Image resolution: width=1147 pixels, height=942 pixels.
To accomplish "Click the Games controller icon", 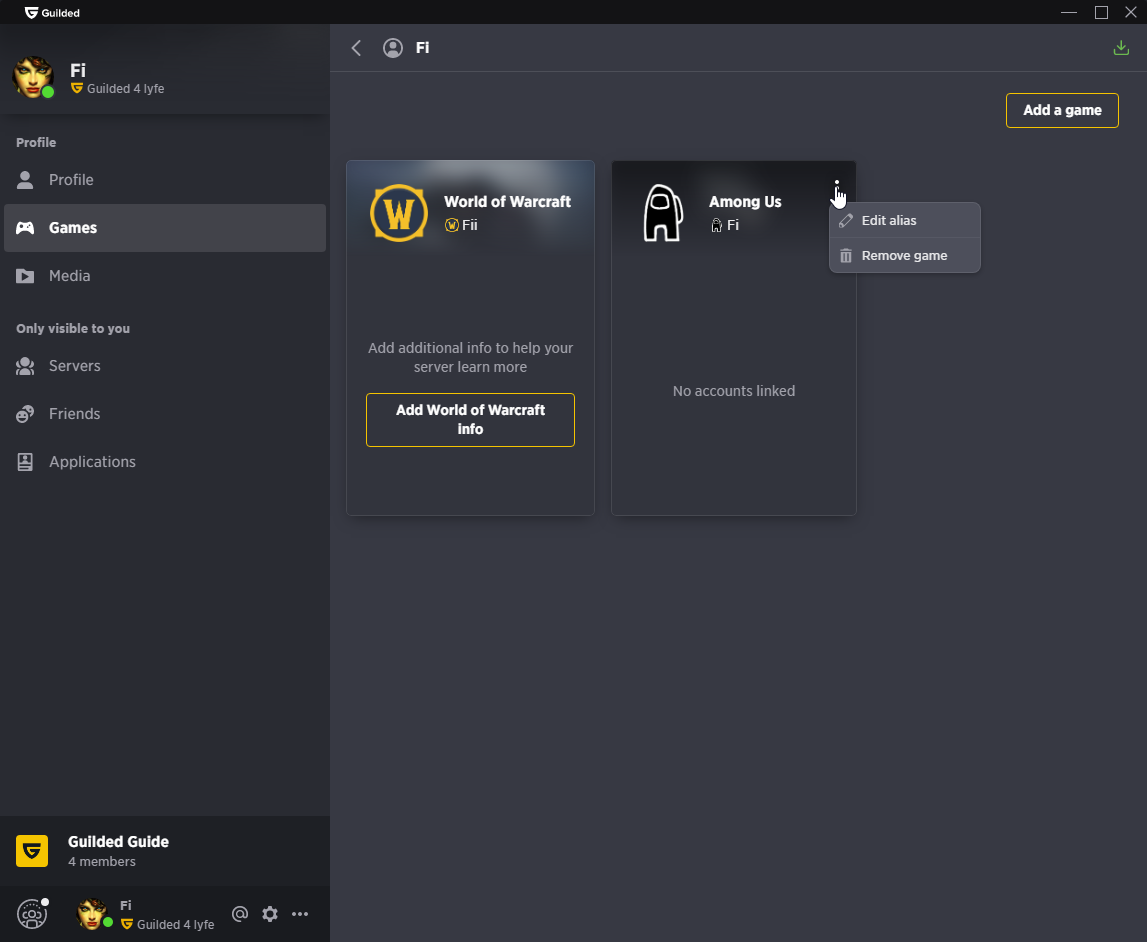I will click(25, 228).
